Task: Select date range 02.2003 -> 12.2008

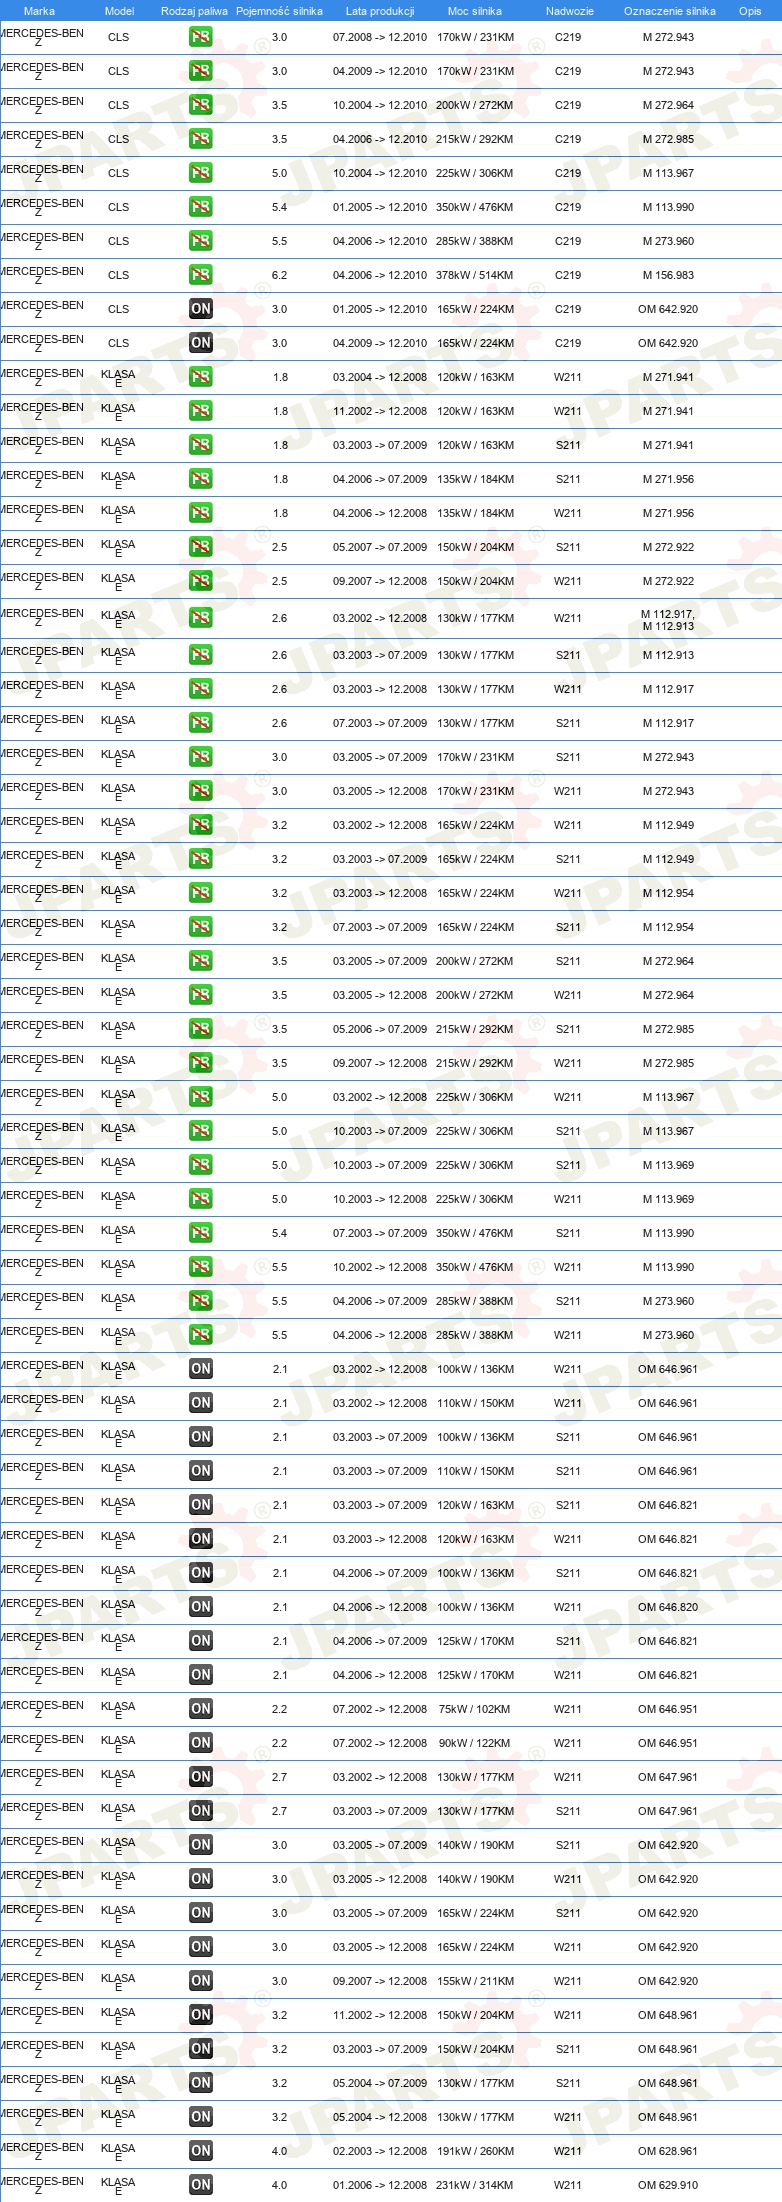Action: pyautogui.click(x=380, y=2151)
